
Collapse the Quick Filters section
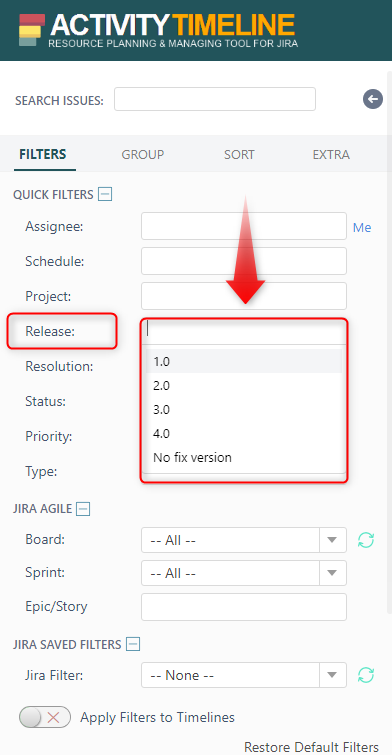105,195
